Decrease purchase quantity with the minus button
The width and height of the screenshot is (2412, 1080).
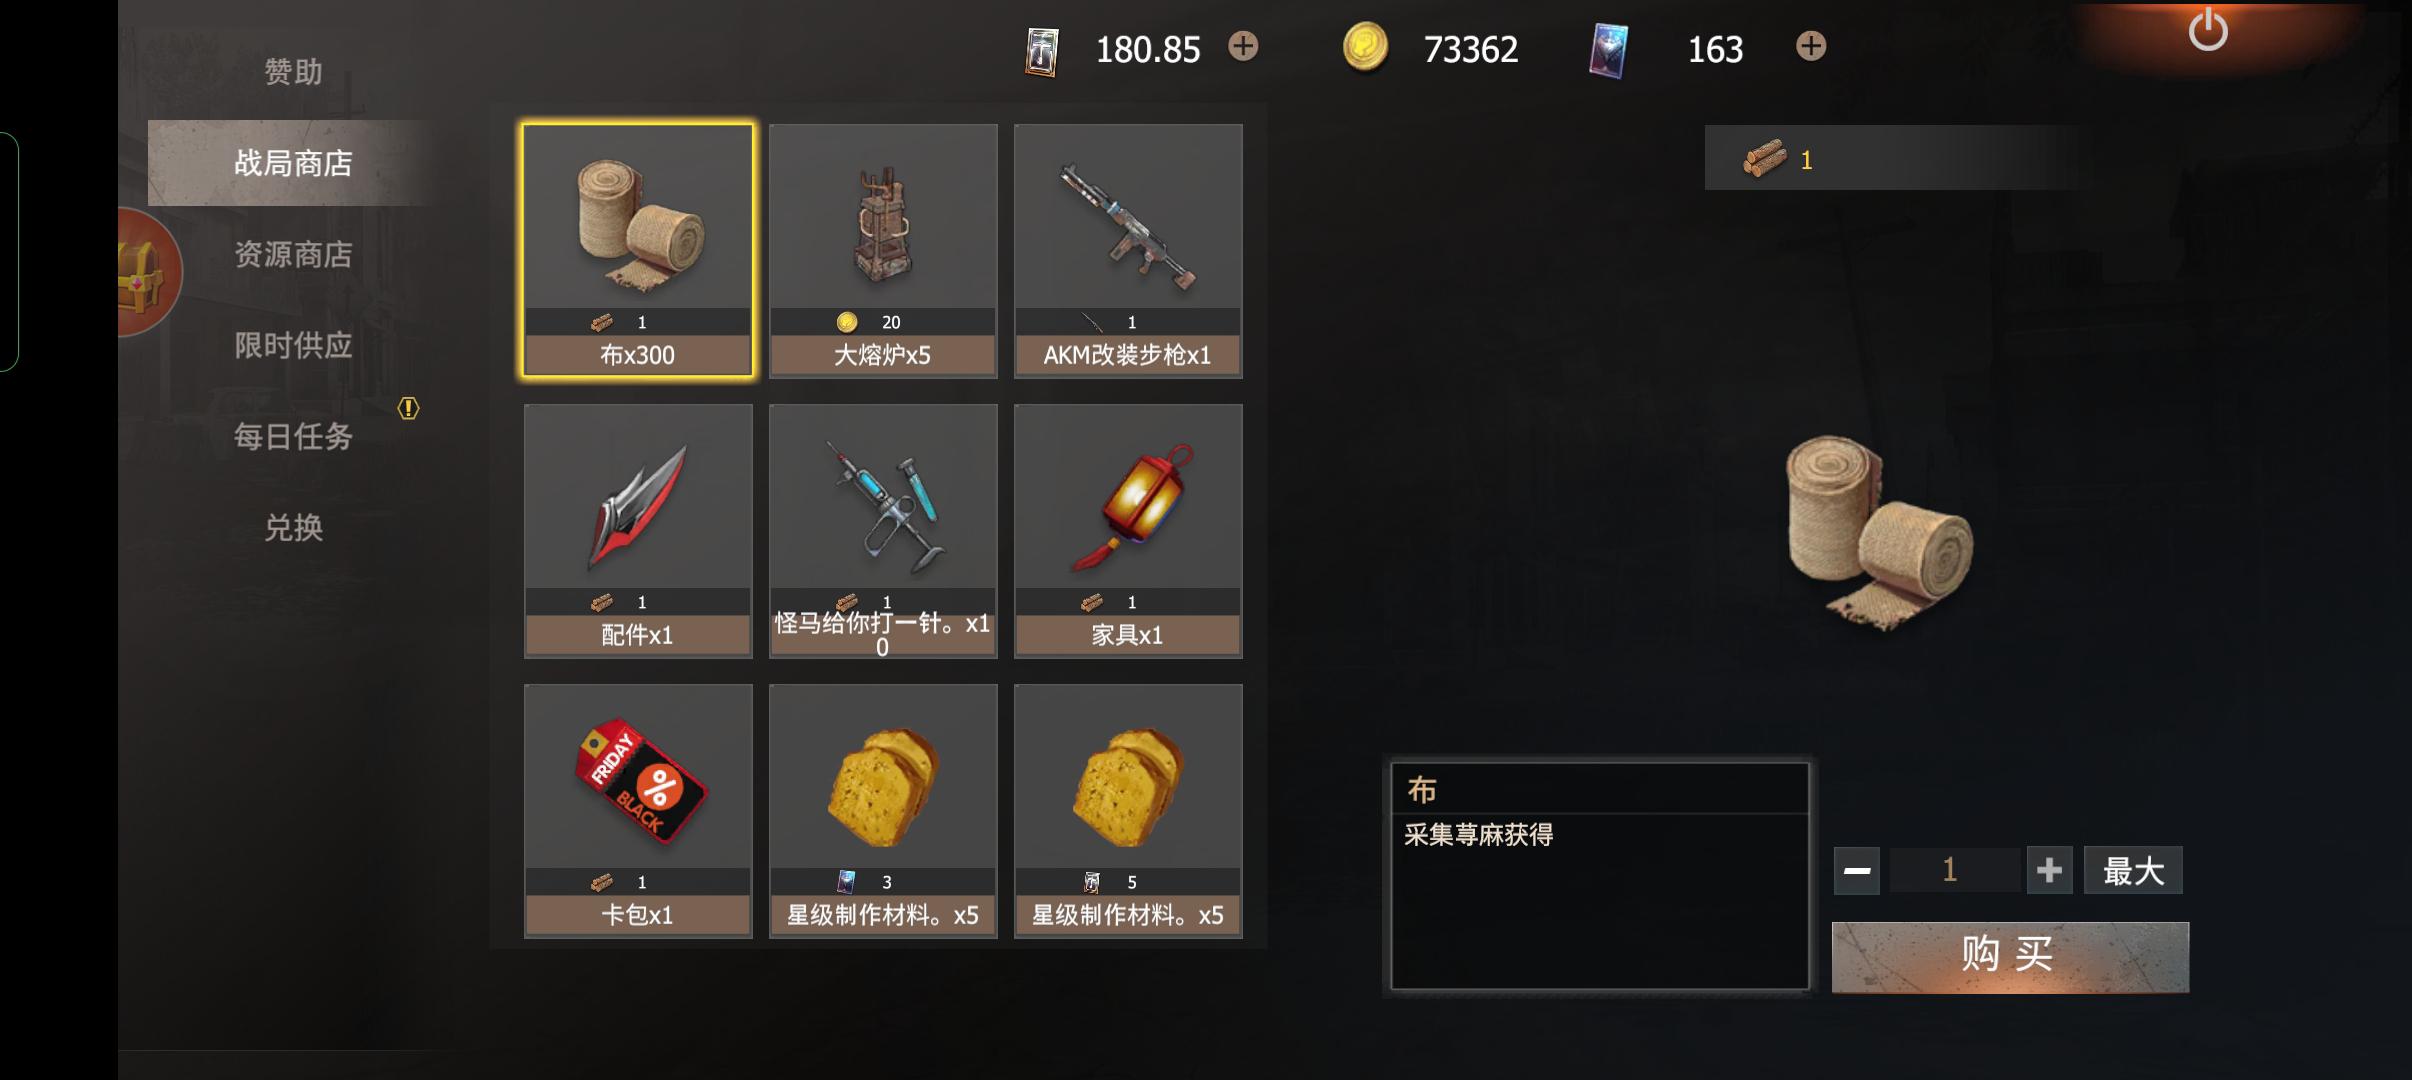tap(1857, 870)
